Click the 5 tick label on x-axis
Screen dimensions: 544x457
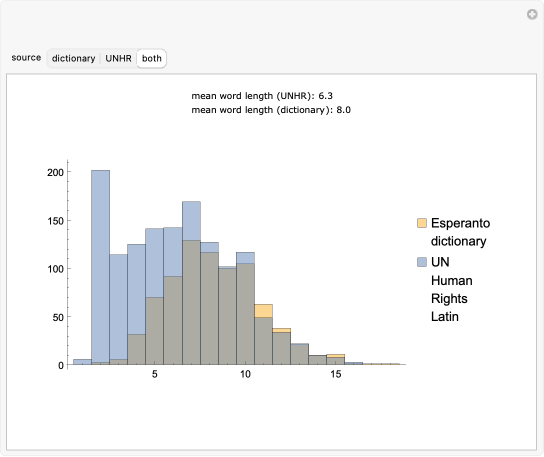pyautogui.click(x=154, y=374)
